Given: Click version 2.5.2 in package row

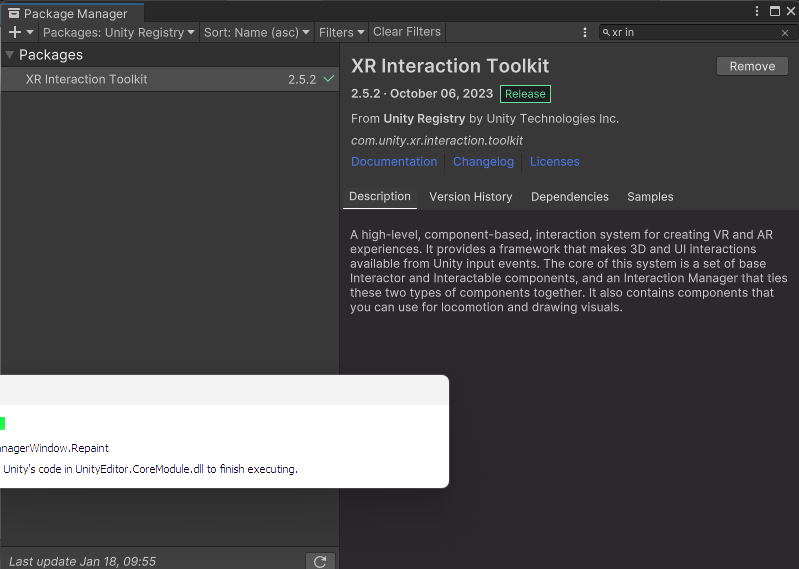Looking at the screenshot, I should pos(302,79).
